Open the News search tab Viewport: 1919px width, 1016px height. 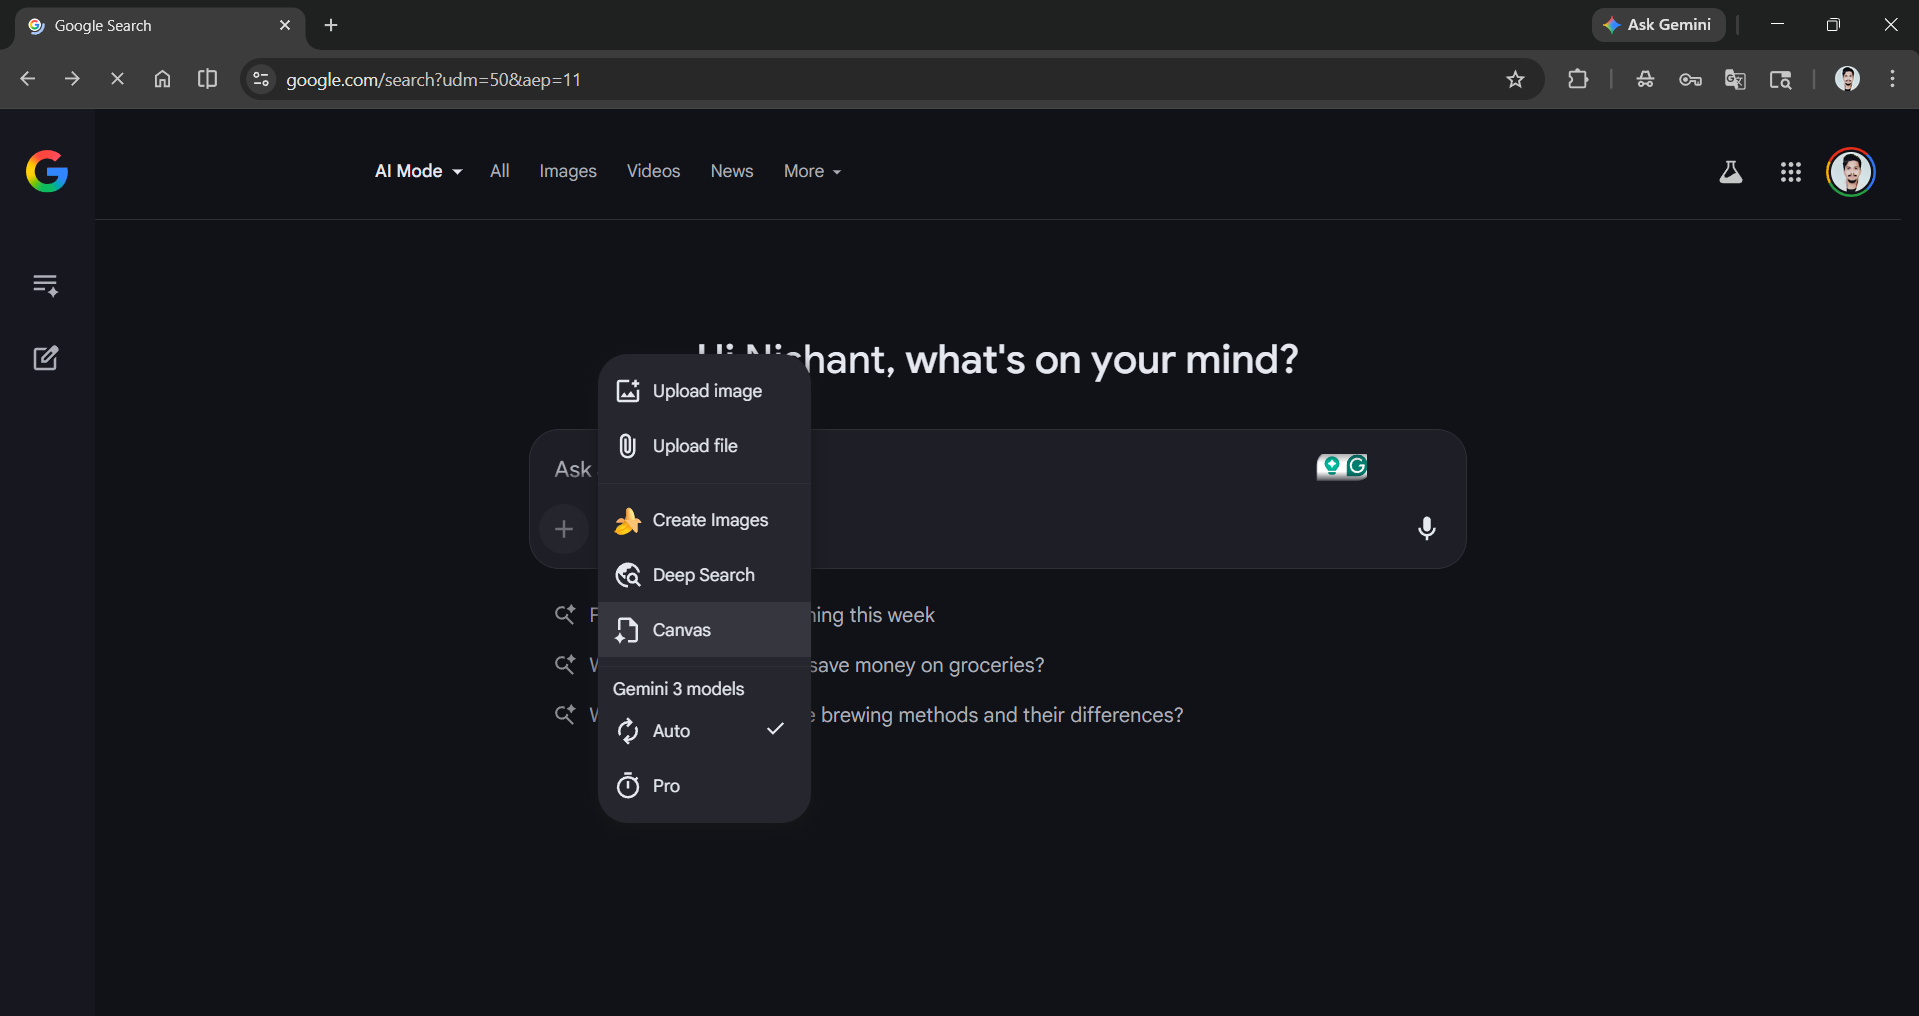[731, 171]
